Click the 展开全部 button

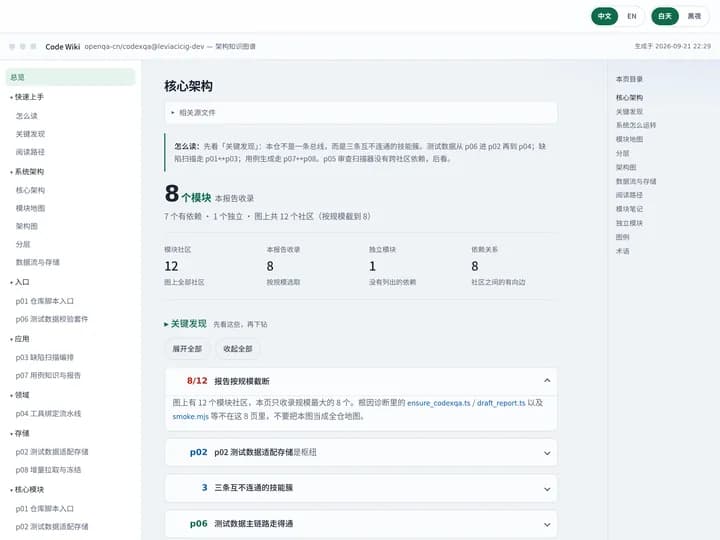187,349
